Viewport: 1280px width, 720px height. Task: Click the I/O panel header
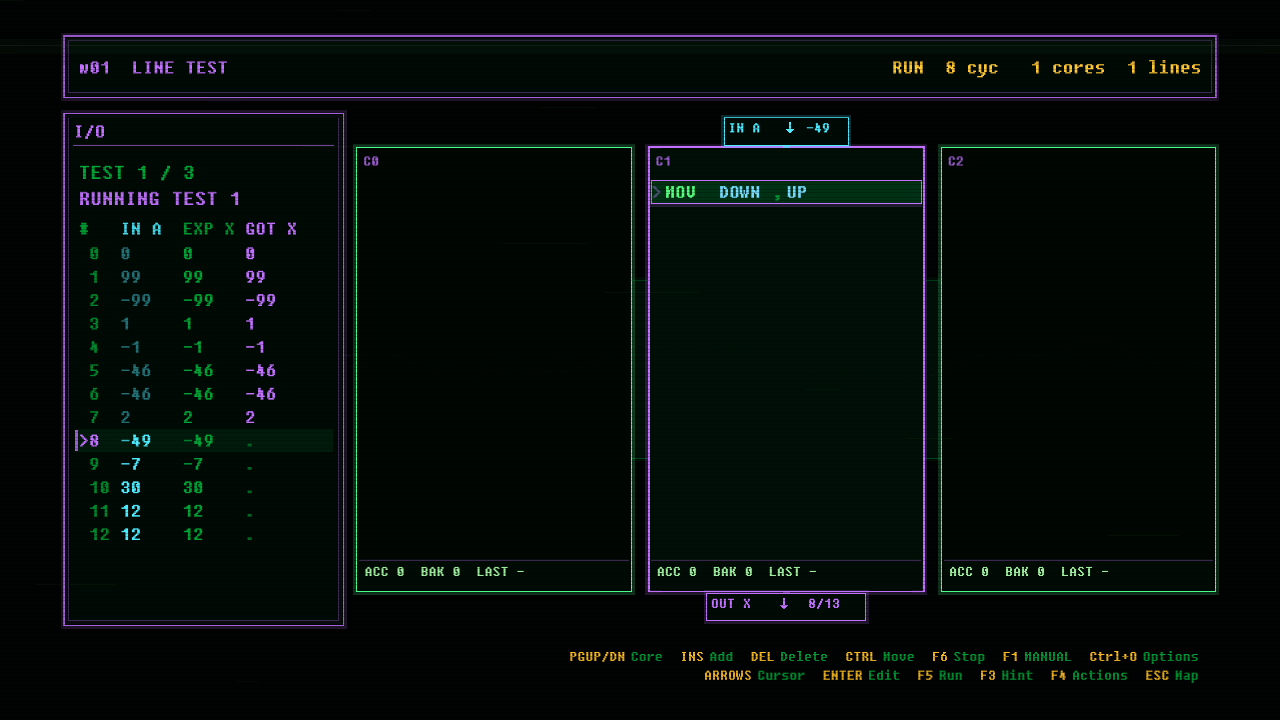90,132
